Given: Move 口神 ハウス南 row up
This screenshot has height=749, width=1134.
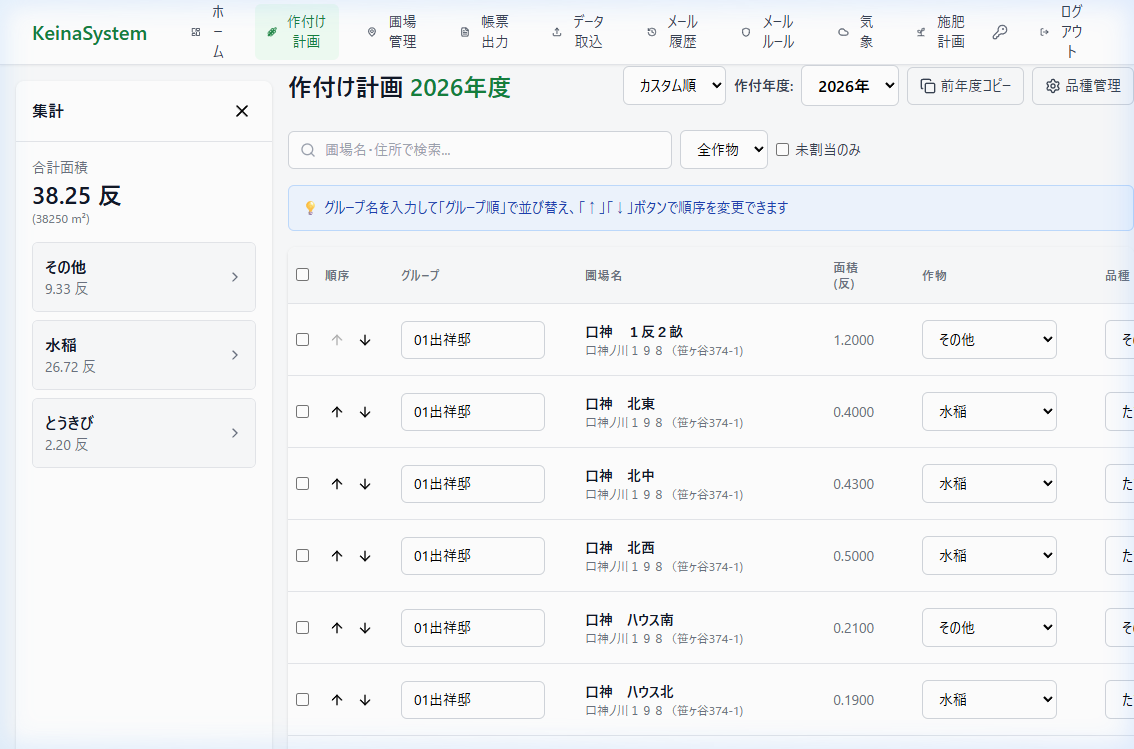Looking at the screenshot, I should point(337,628).
